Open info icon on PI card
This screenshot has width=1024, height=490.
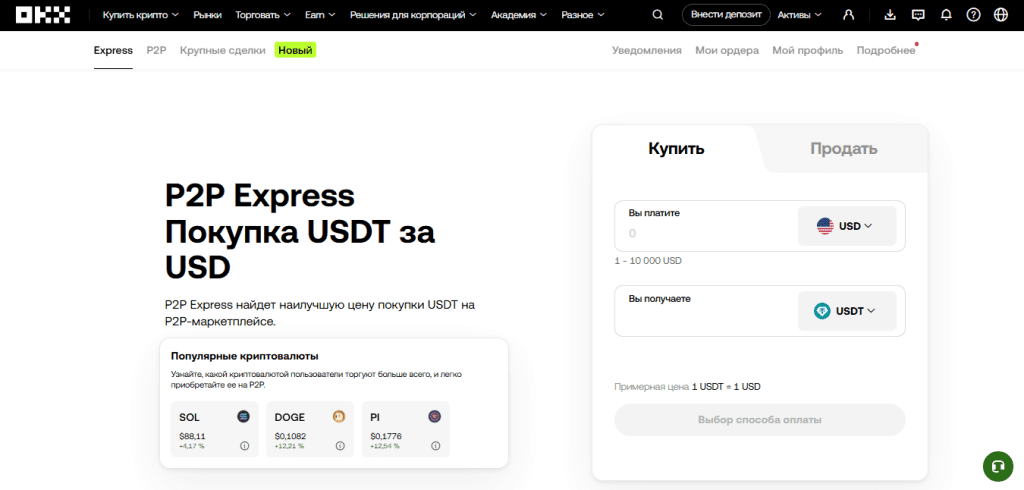(x=436, y=446)
